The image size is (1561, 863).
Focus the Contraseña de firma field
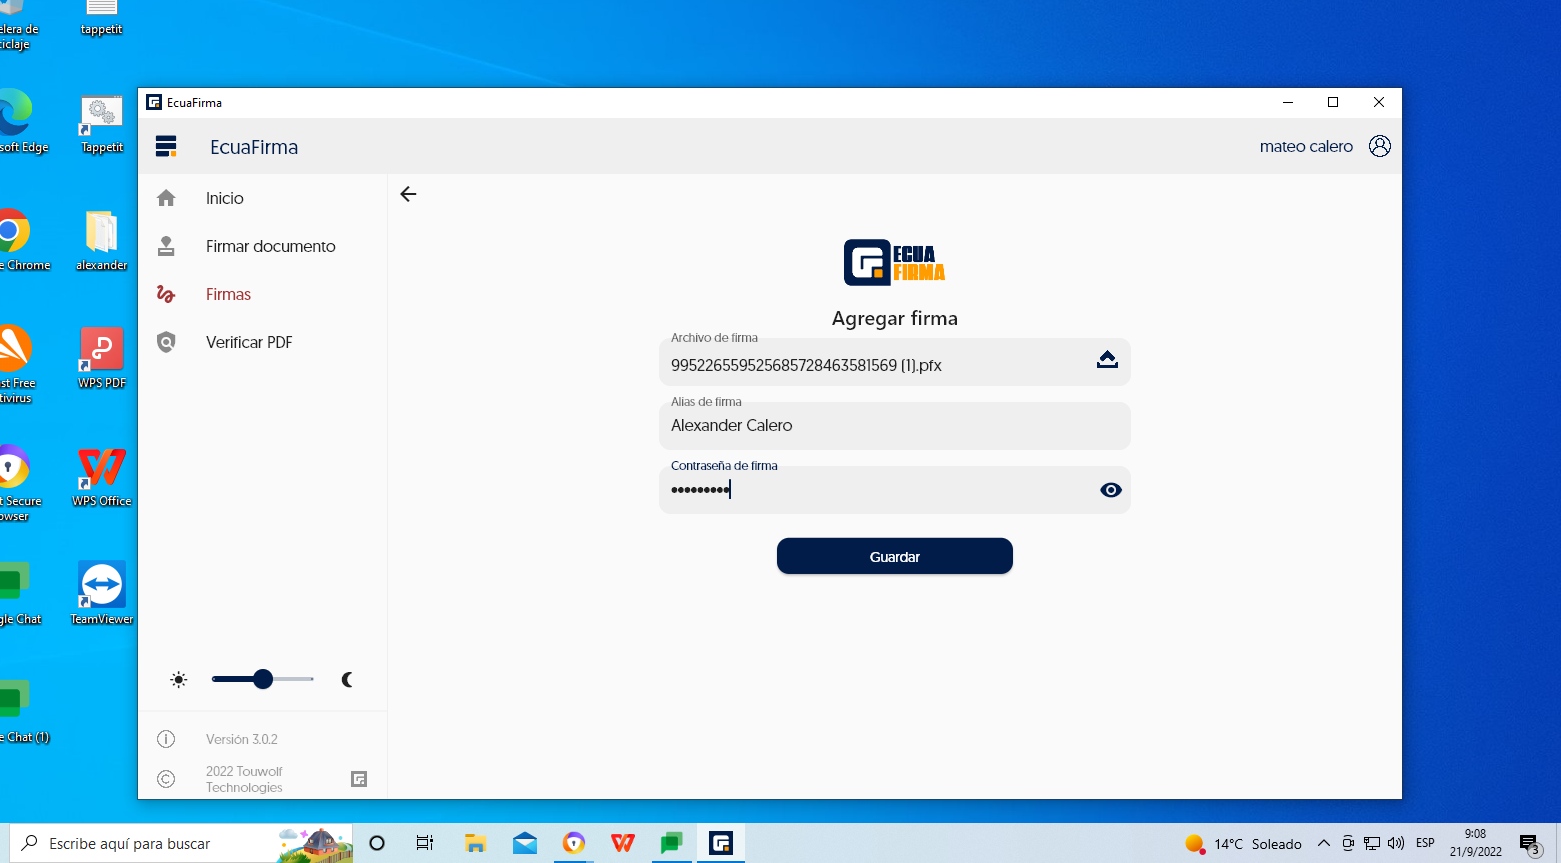[895, 490]
